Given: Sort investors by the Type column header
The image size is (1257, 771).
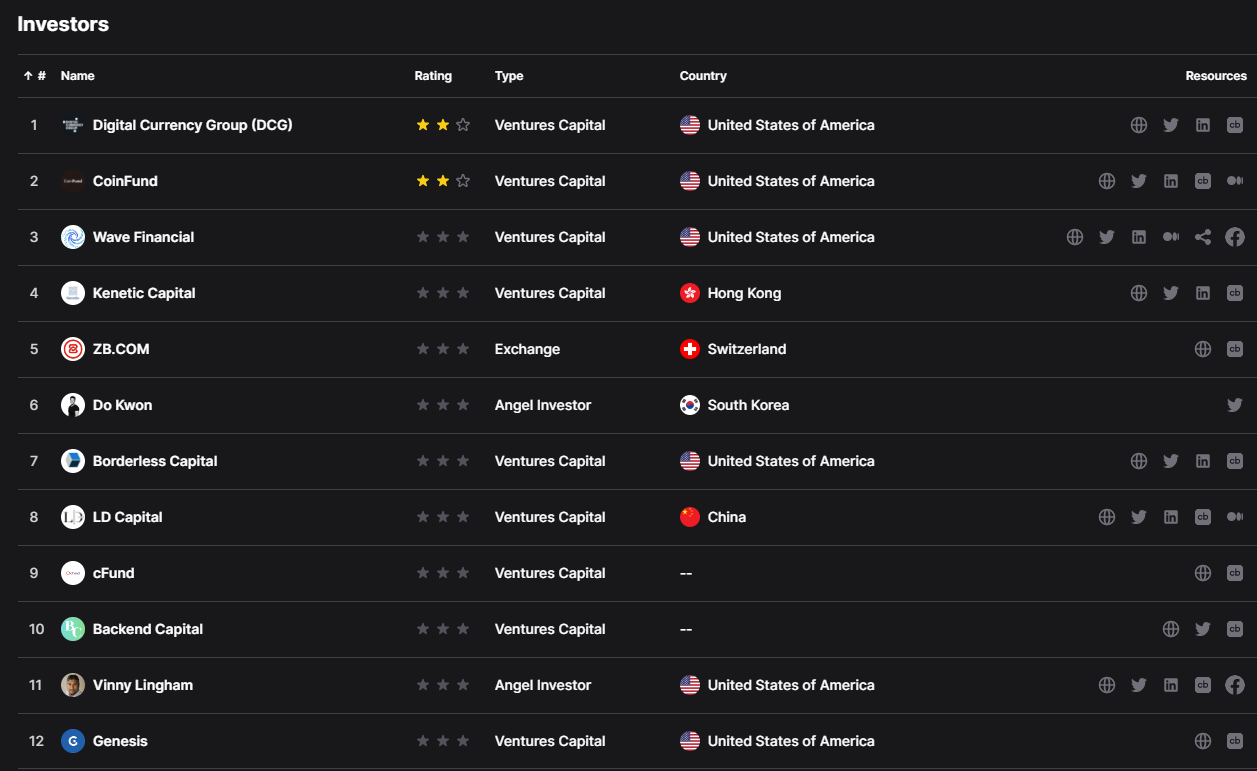Looking at the screenshot, I should (509, 76).
